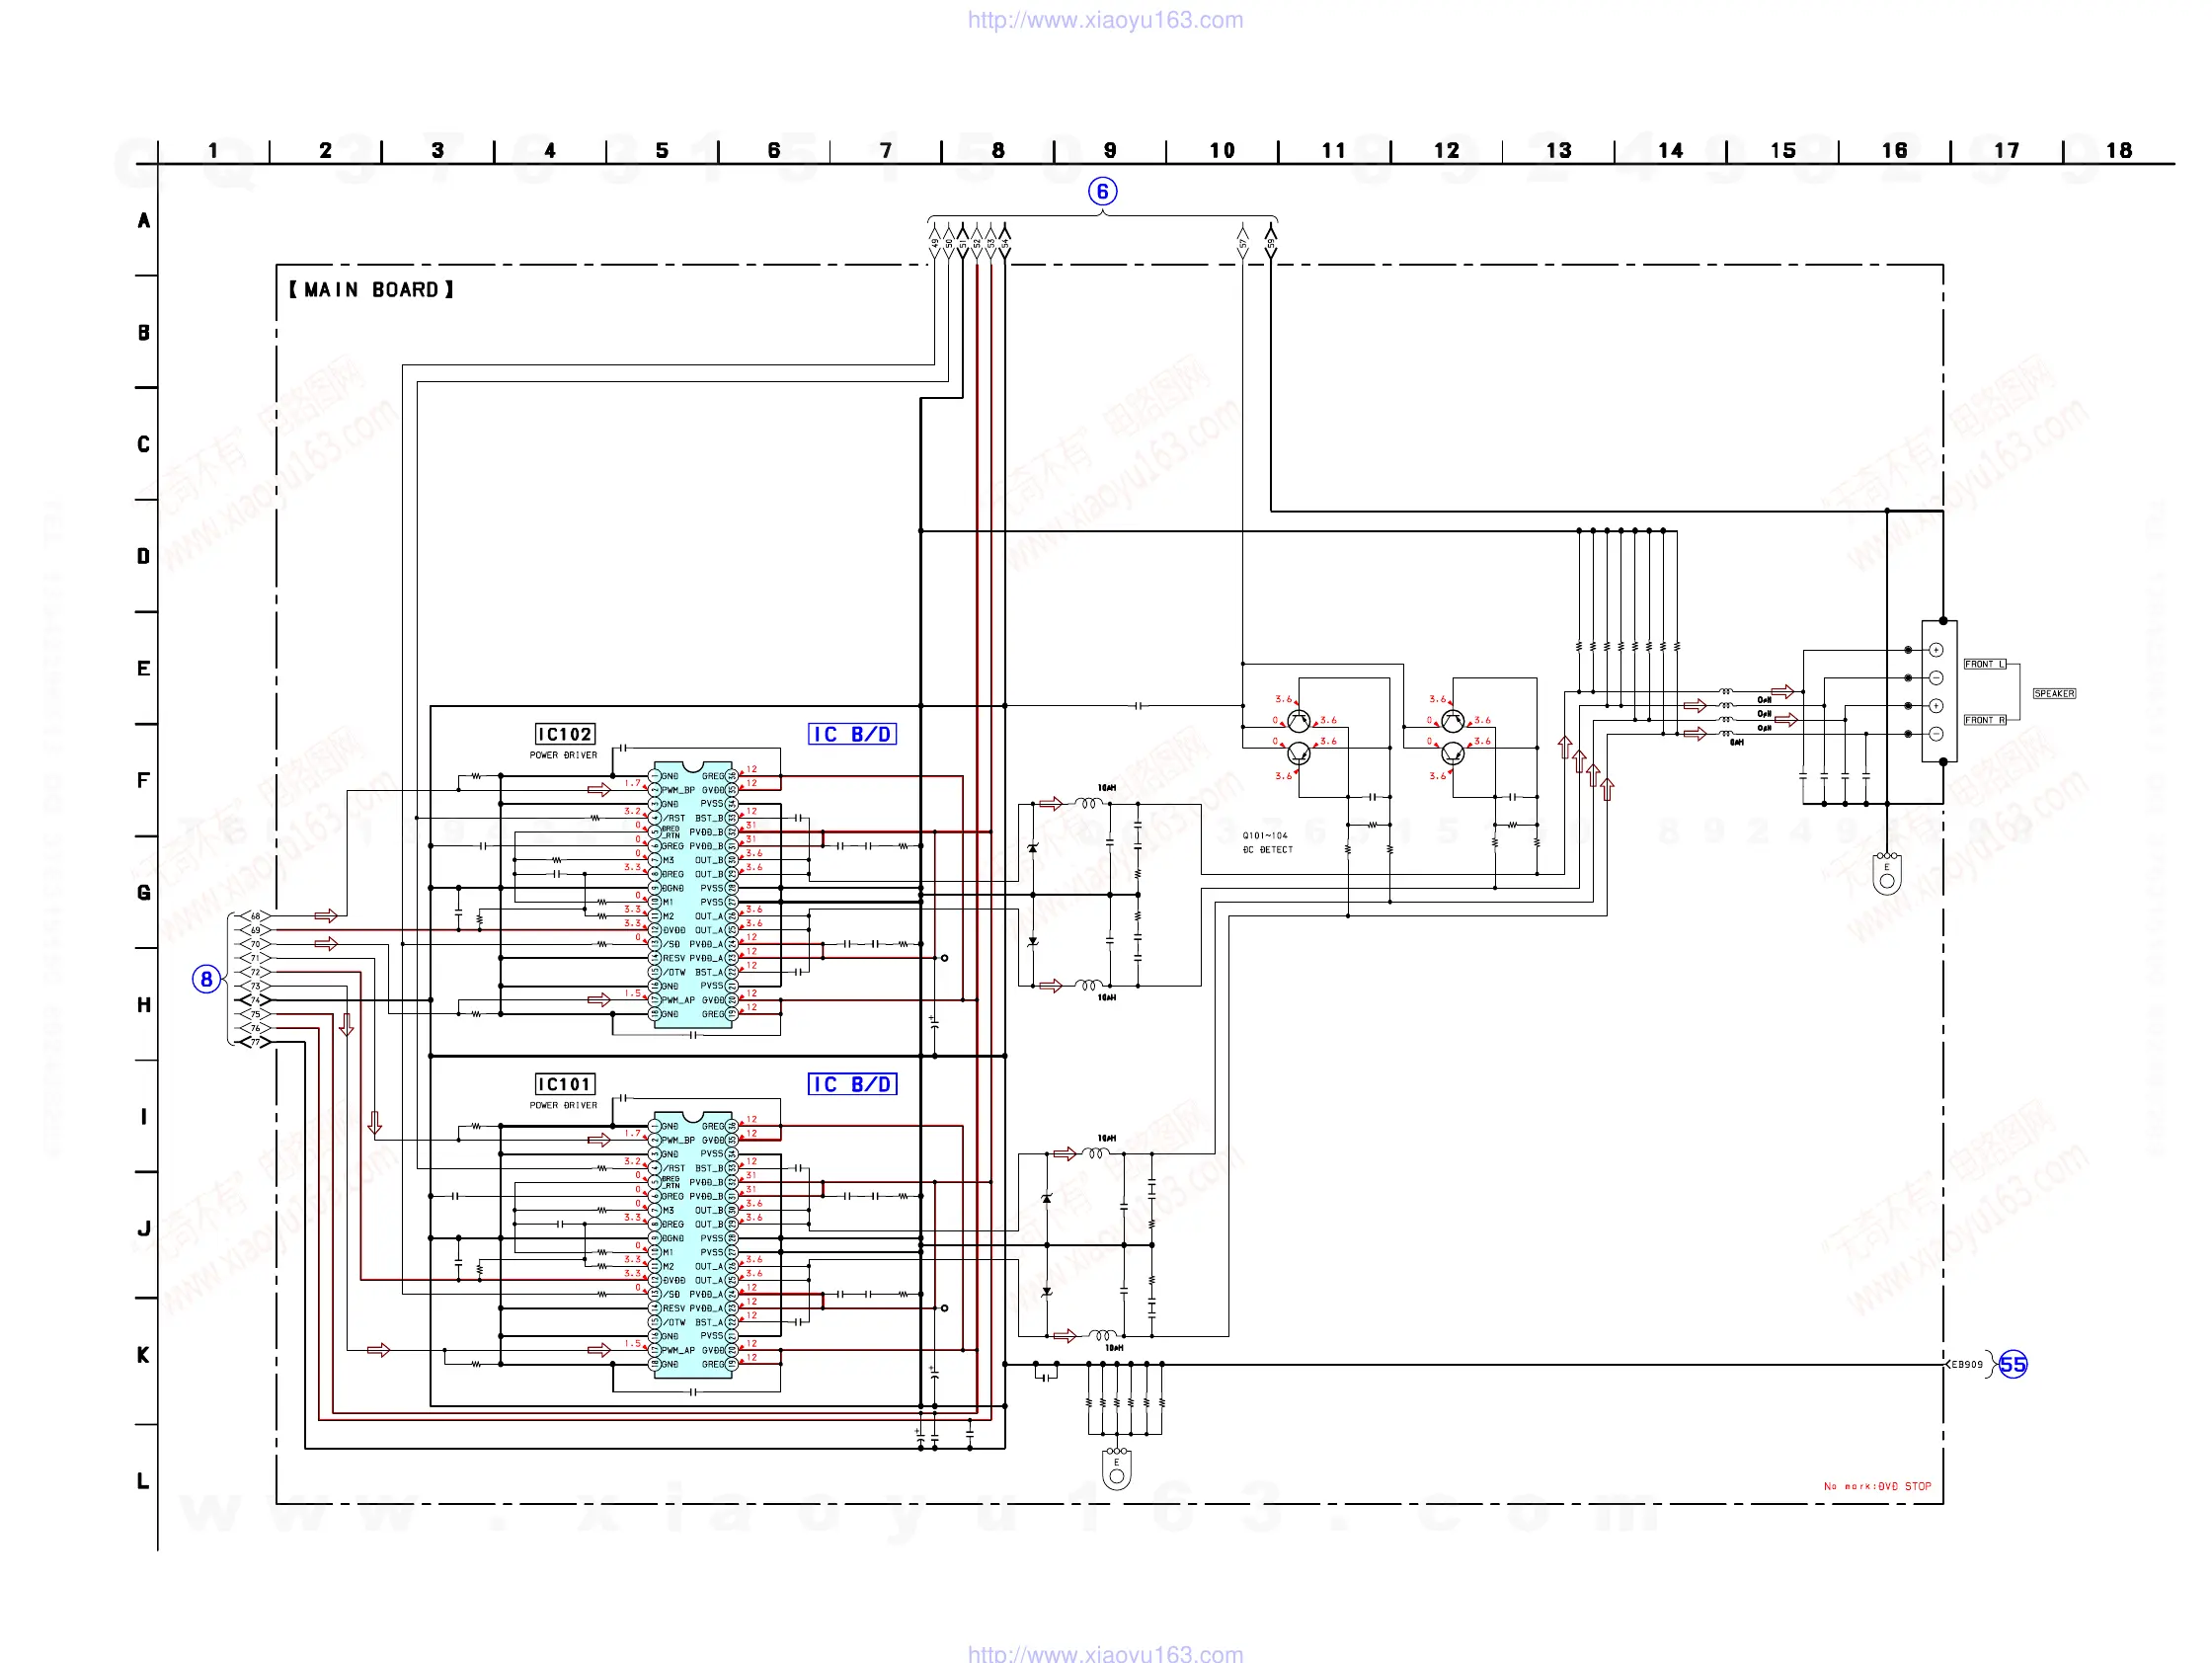Click the circled 55 reference near EB909
2212x1663 pixels.
coord(2012,1364)
